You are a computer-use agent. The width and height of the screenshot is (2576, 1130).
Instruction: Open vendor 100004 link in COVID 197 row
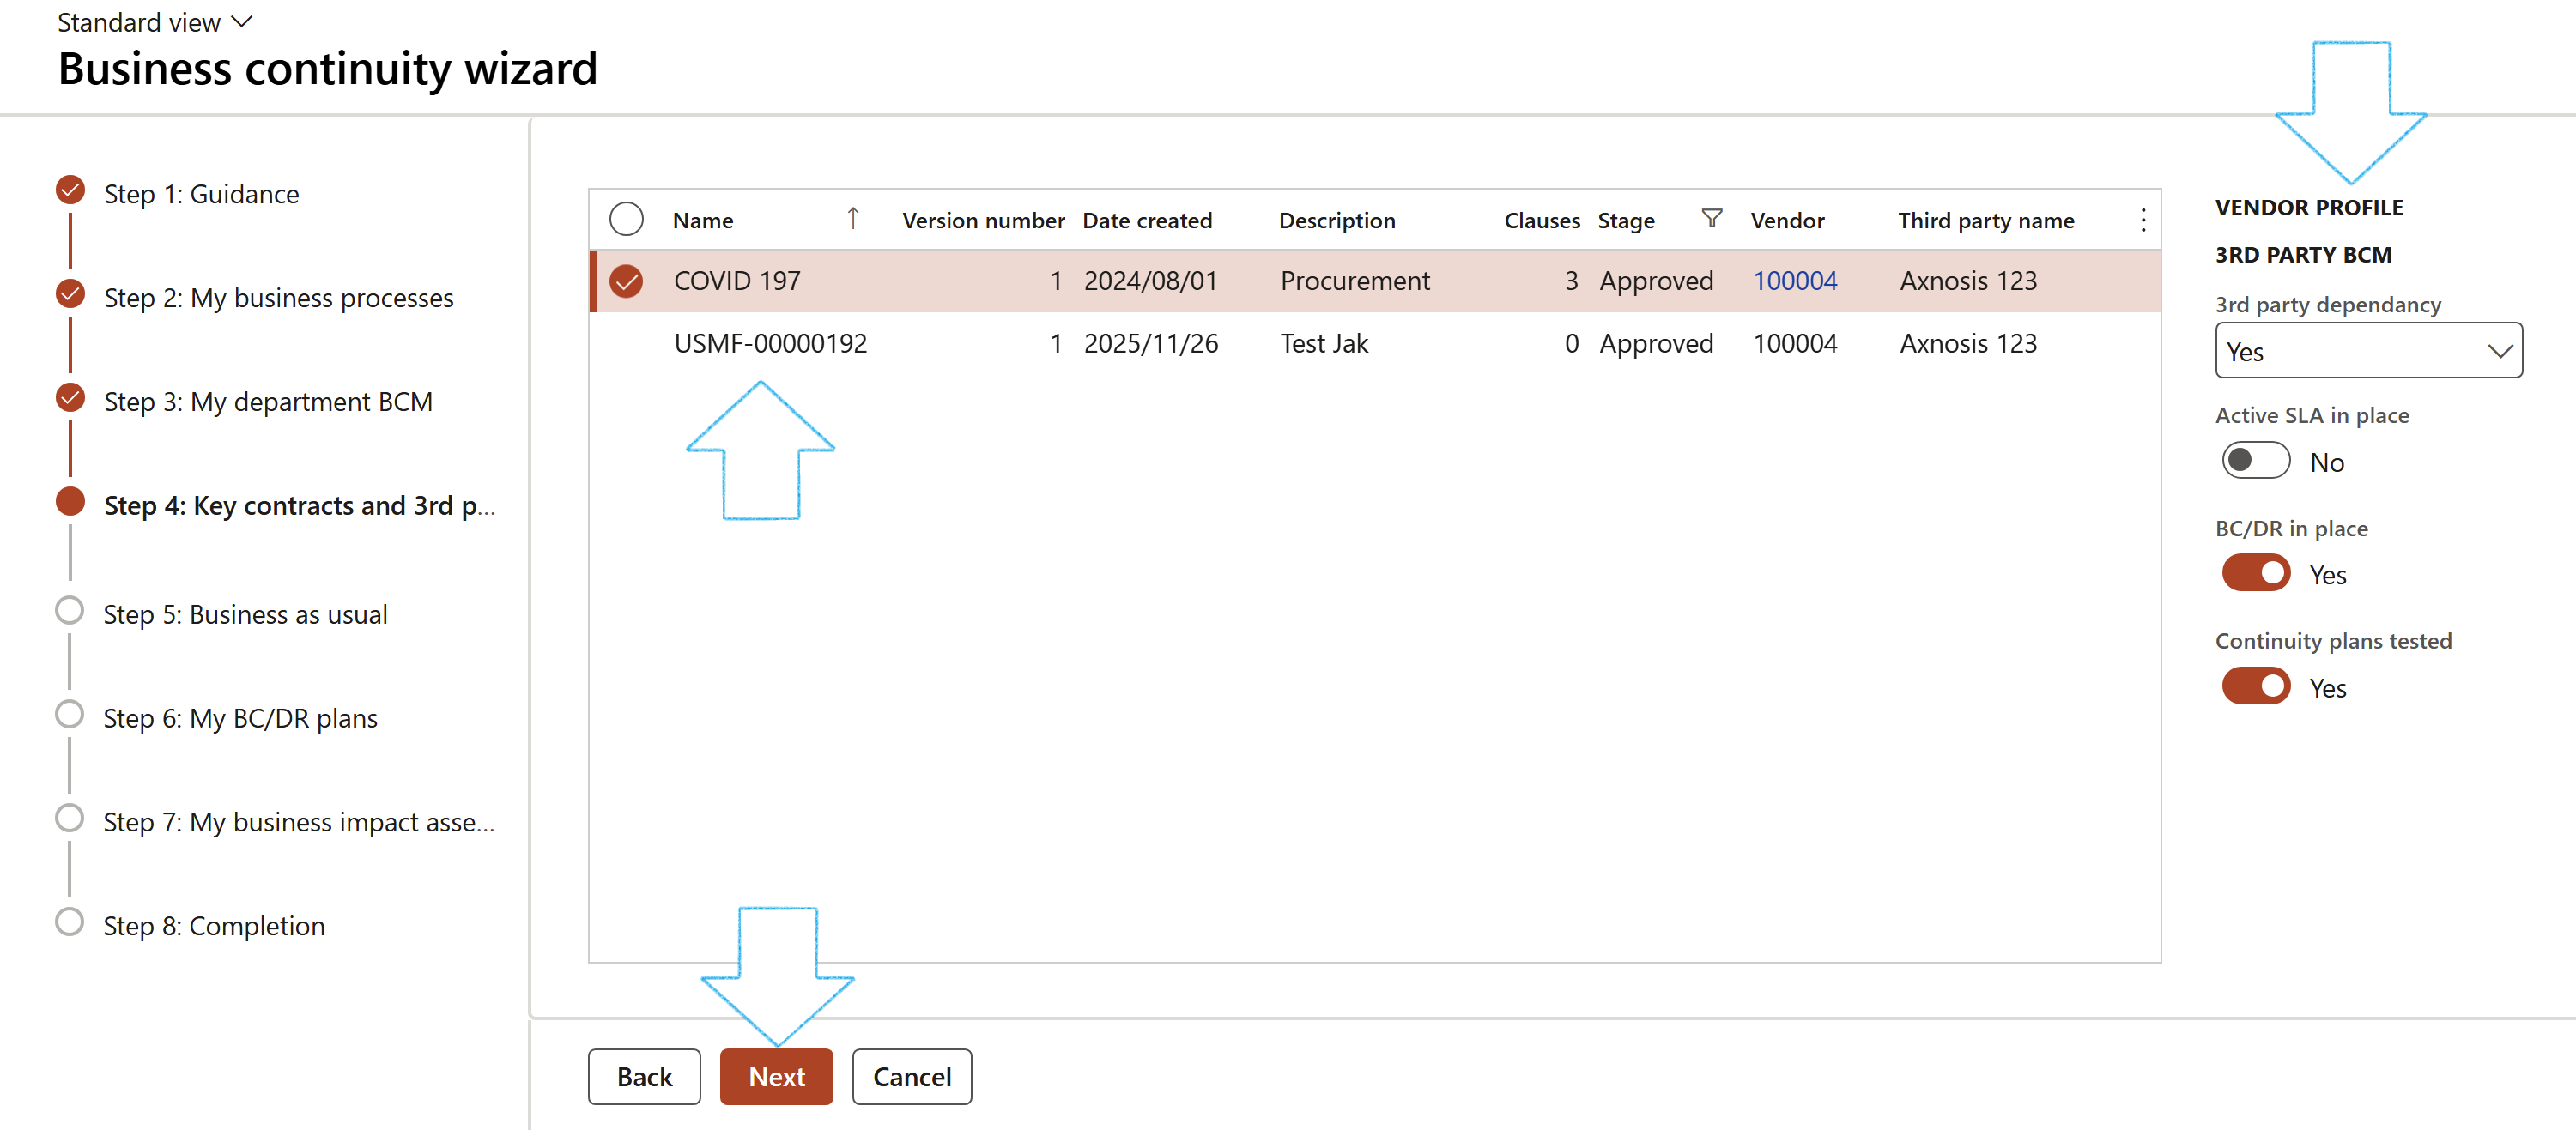(x=1794, y=281)
